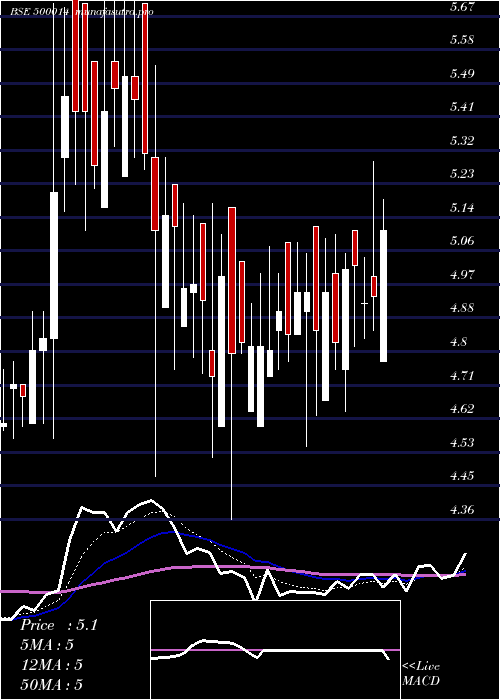
Task: Click the '<<Live MACD' label
Action: pos(421,674)
